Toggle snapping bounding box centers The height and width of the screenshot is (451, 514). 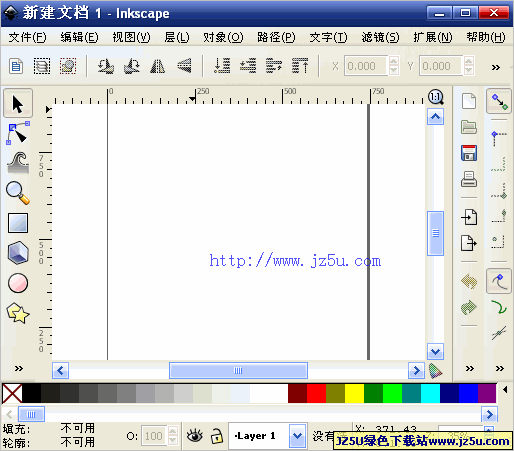(x=499, y=242)
